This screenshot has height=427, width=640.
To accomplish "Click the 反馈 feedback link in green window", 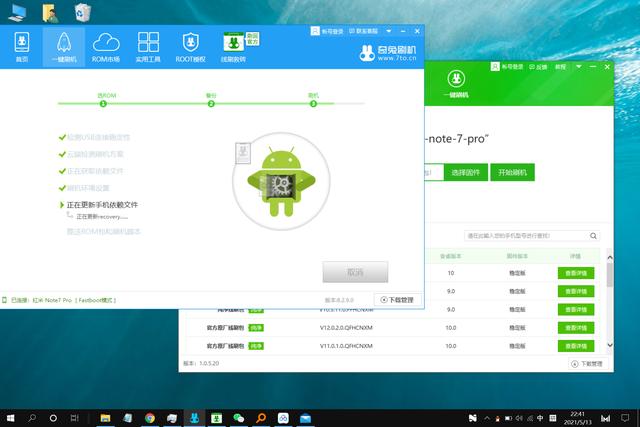I will 538,67.
